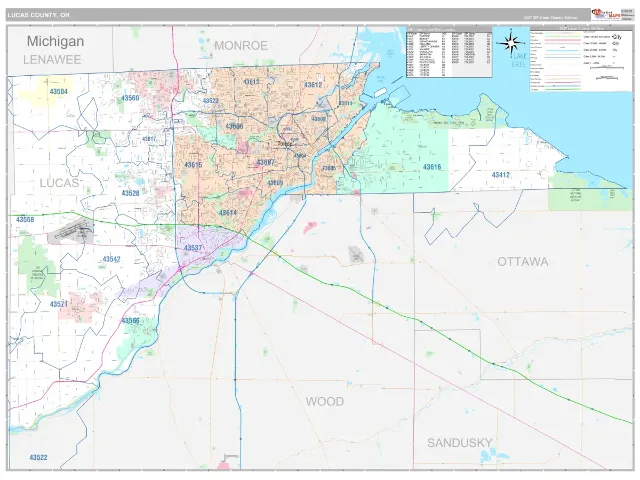
Task: Click ZIP code 43606 label
Action: (234, 127)
